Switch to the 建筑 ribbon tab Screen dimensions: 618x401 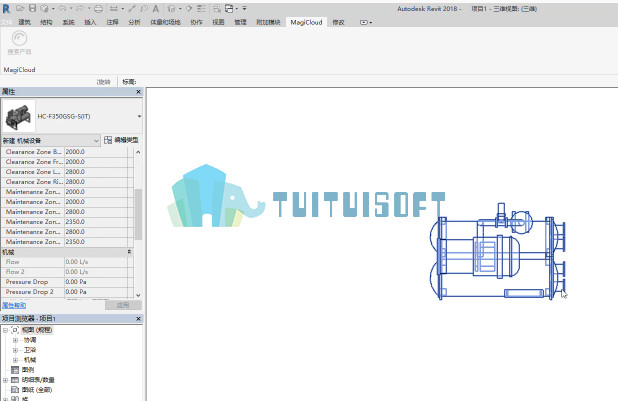tap(24, 20)
